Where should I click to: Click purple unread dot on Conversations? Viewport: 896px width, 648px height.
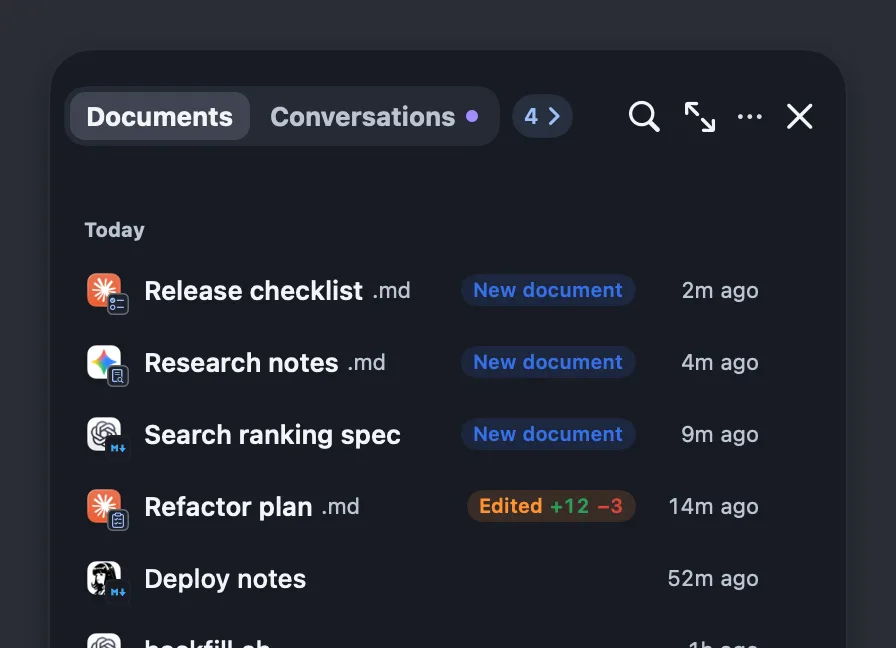[472, 117]
